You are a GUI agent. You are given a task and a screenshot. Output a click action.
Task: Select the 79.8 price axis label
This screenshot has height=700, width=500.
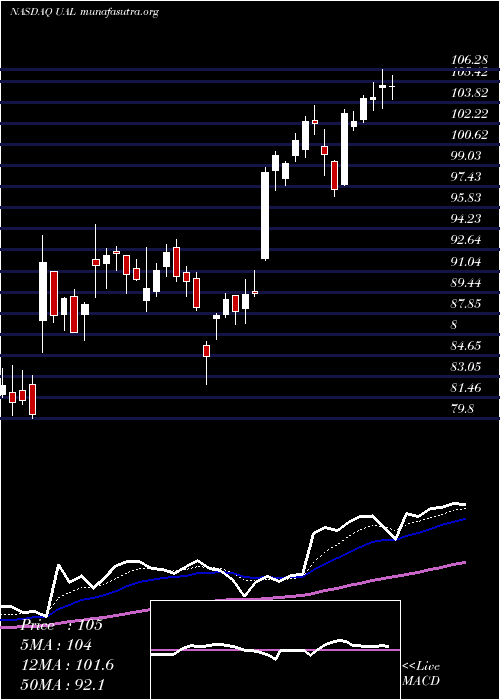pos(462,409)
